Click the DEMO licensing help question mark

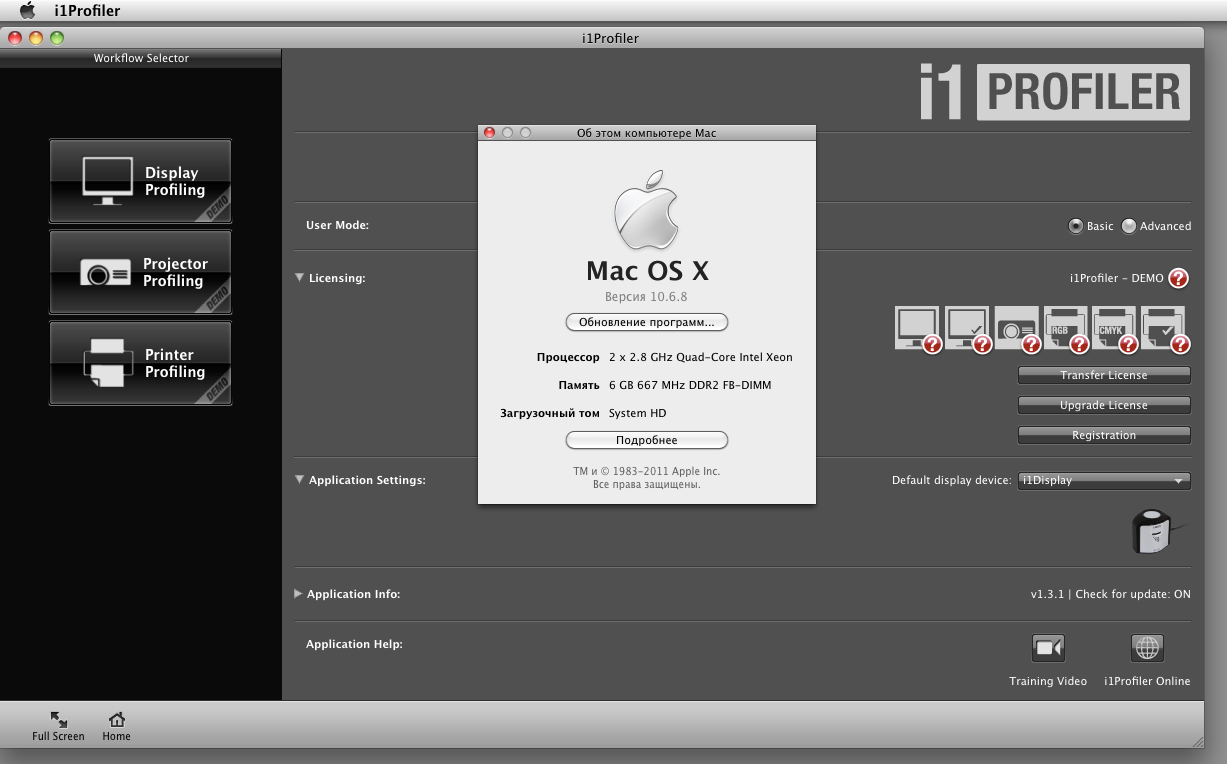[x=1179, y=278]
